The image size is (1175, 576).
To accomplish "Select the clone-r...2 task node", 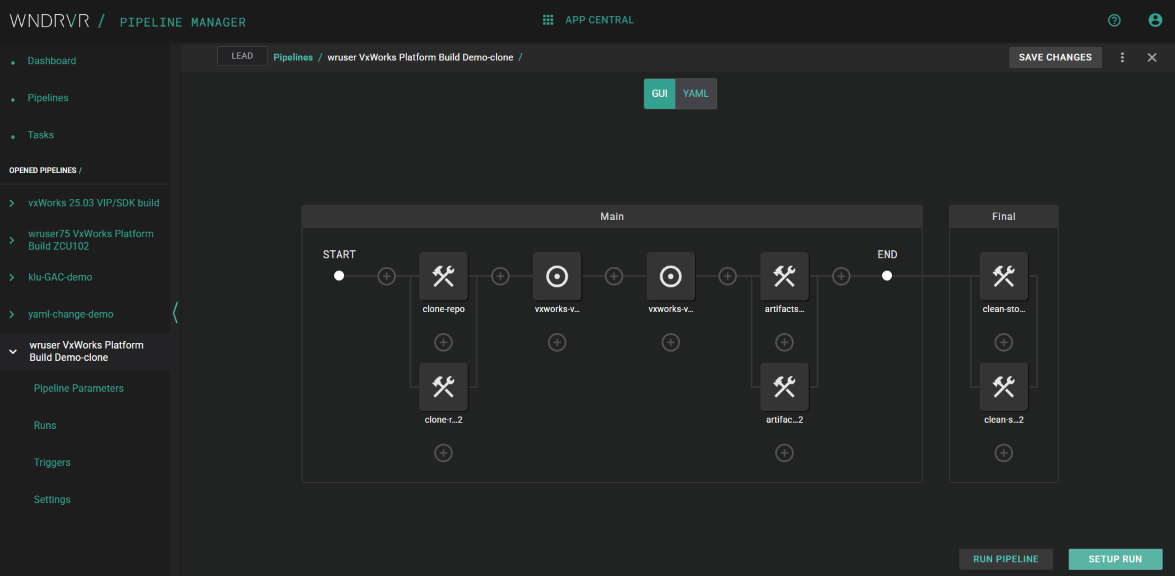I will click(443, 388).
